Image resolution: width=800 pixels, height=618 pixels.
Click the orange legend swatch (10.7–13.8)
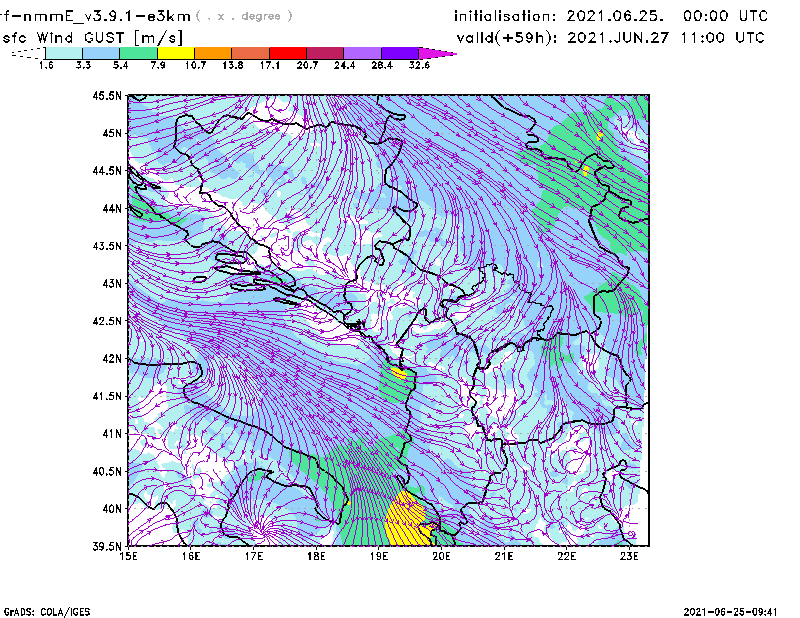click(213, 53)
